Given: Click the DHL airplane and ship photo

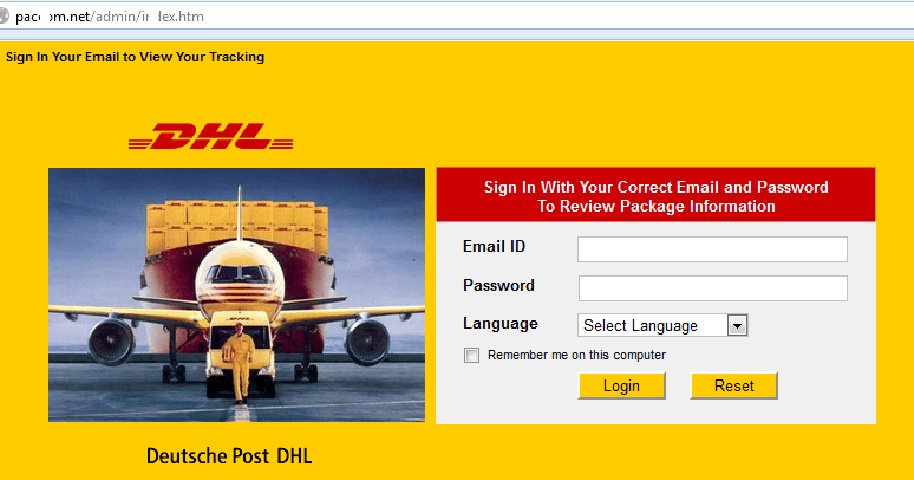Looking at the screenshot, I should [237, 295].
